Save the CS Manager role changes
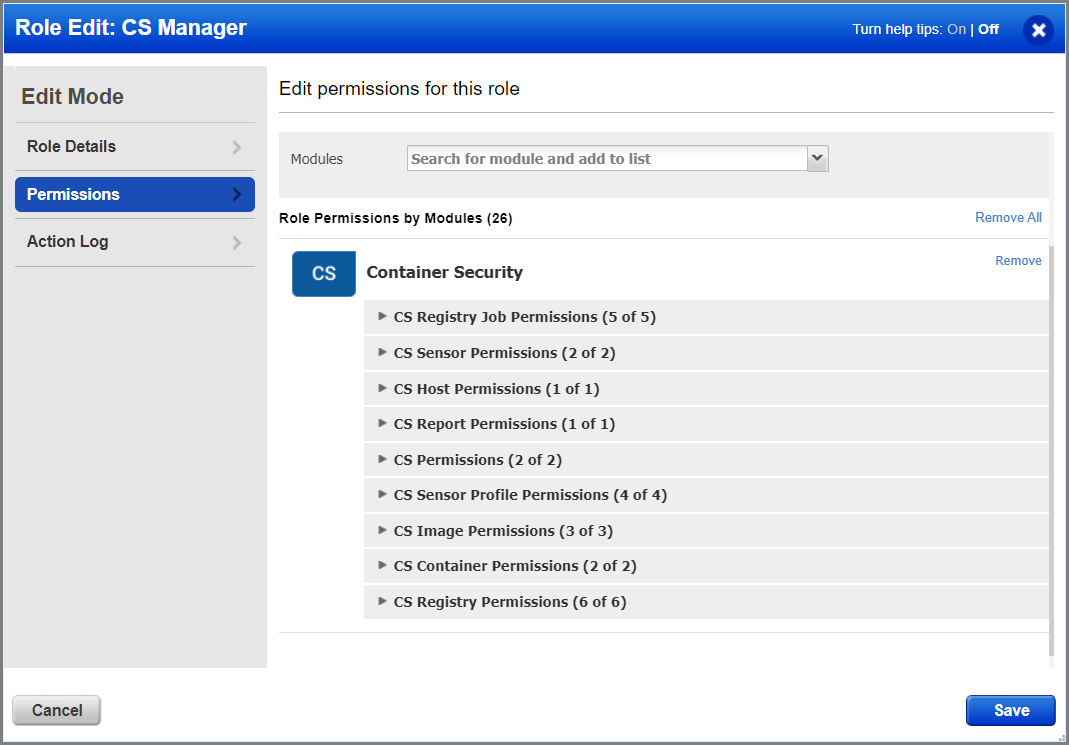The width and height of the screenshot is (1069, 745). click(1010, 710)
